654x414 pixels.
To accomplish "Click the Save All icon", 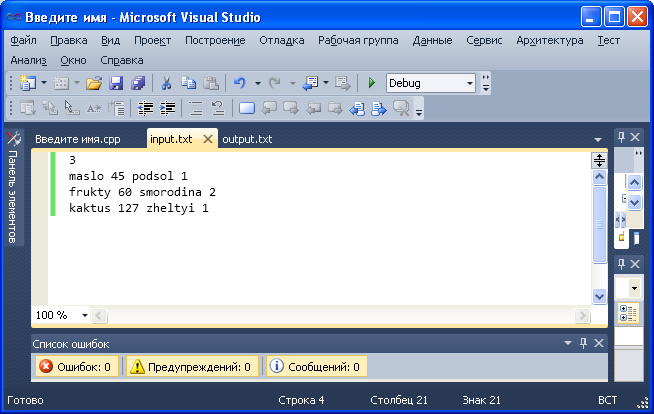I will [138, 83].
